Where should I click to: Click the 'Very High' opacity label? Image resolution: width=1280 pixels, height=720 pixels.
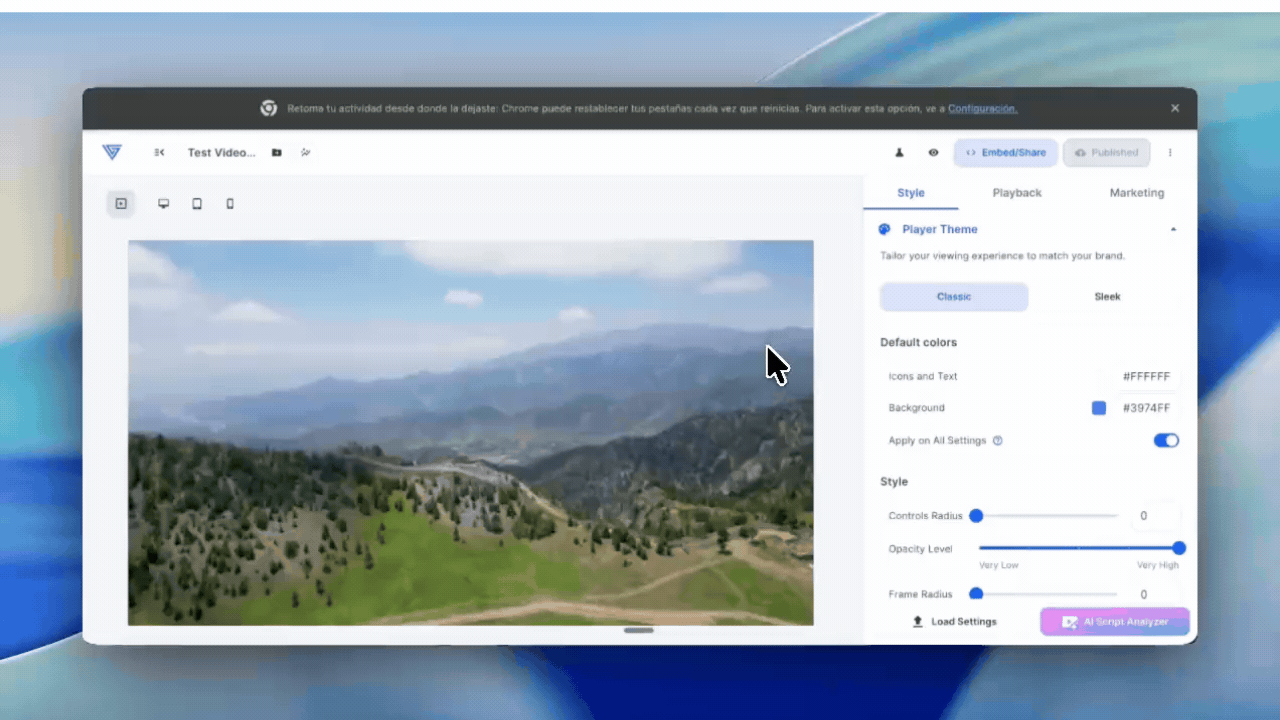[x=1158, y=566]
